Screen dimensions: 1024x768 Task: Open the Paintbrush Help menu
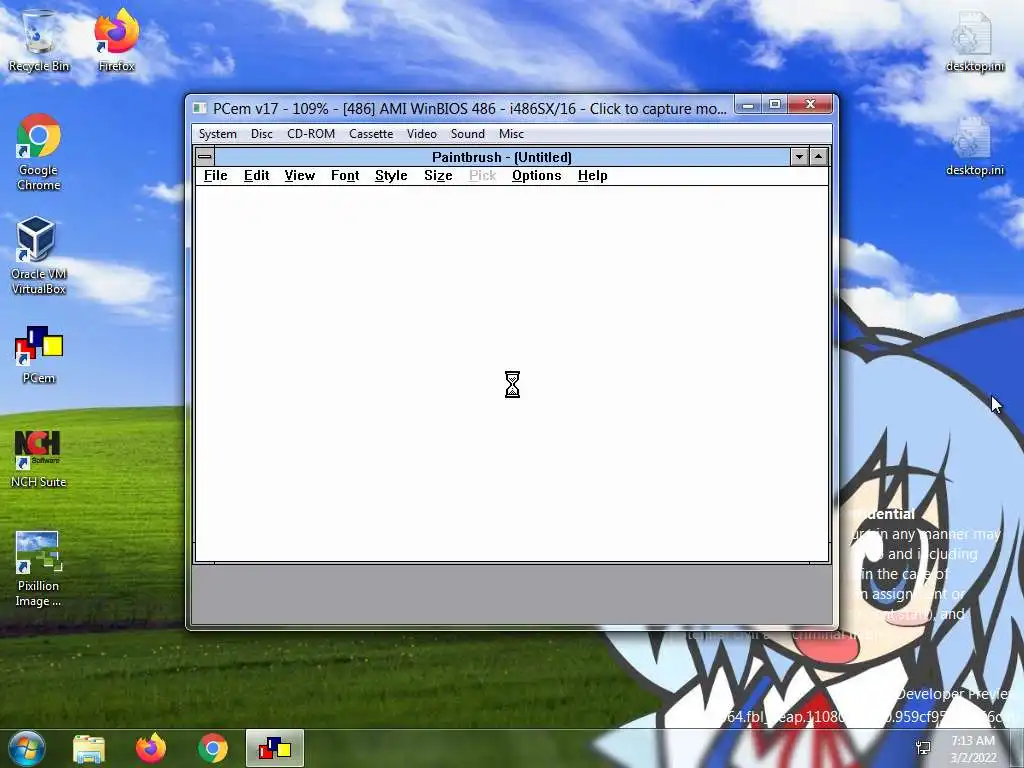click(x=592, y=176)
